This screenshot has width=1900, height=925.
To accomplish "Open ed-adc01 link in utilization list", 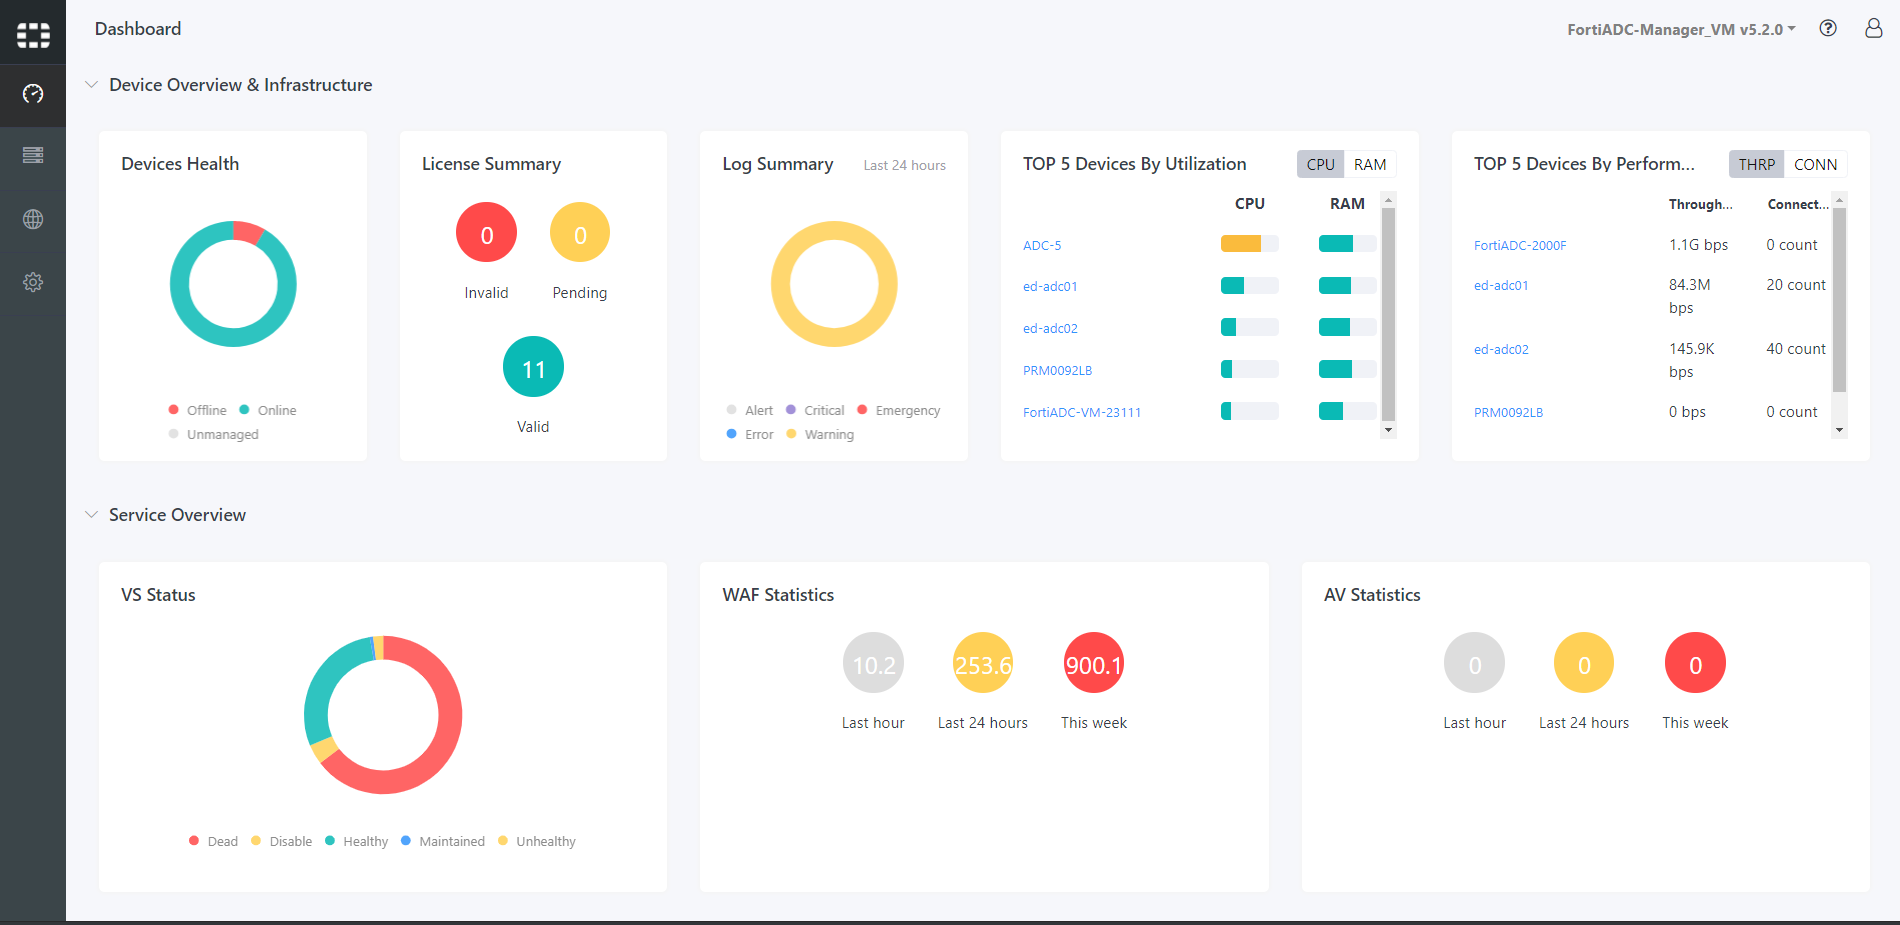I will [1050, 286].
